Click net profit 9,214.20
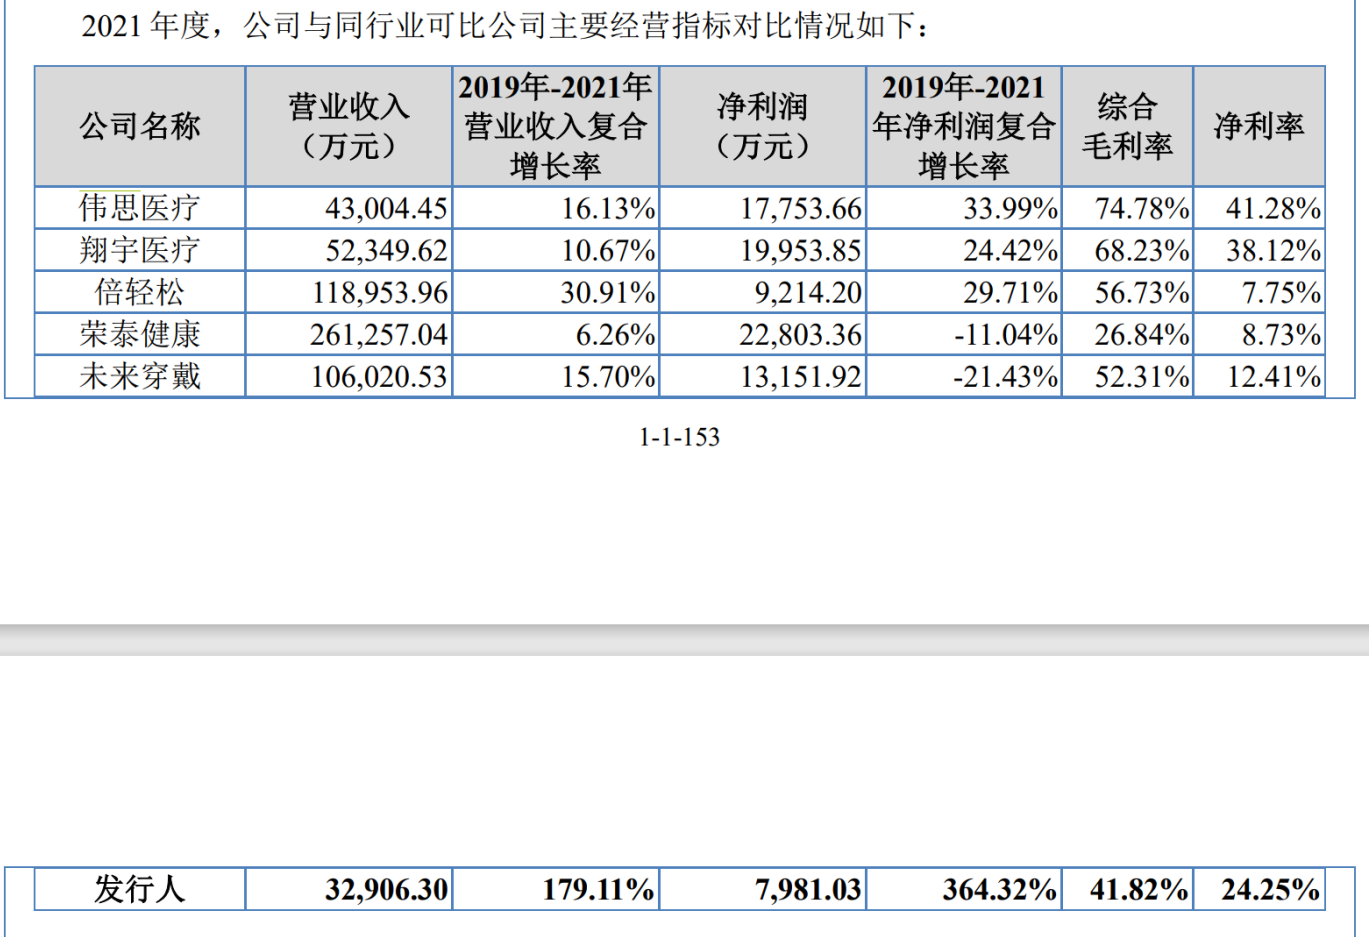 coord(808,292)
